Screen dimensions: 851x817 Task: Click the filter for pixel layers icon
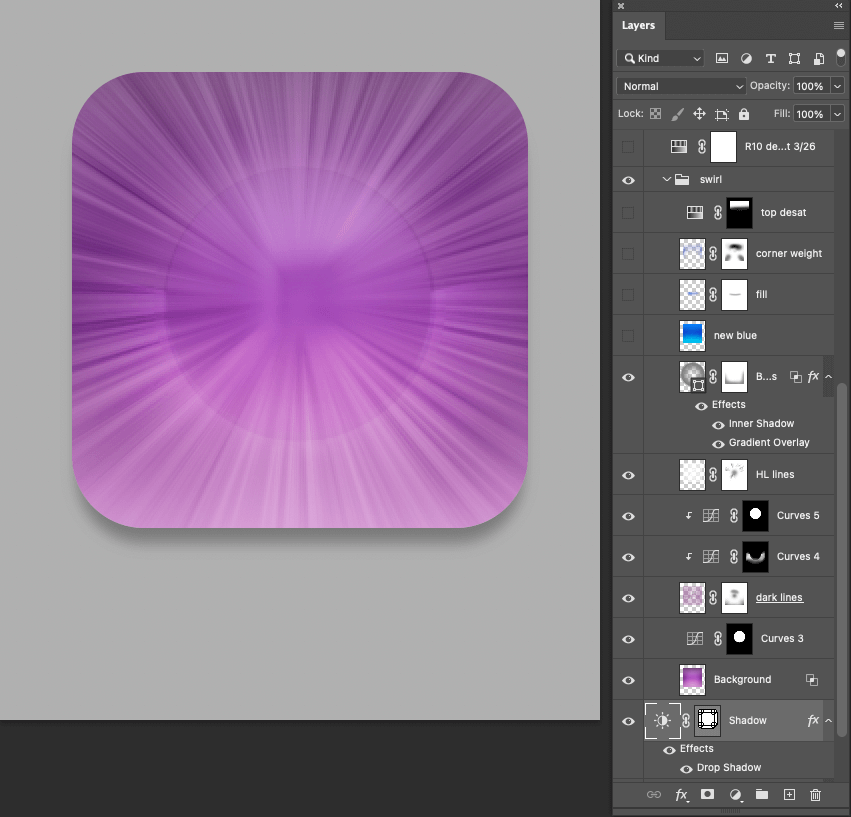(722, 59)
